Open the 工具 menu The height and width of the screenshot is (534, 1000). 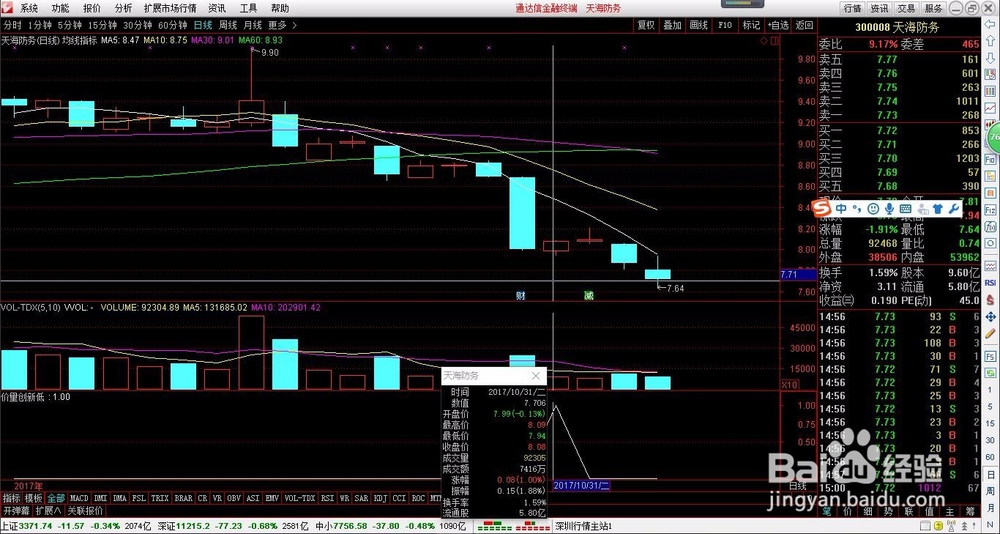[249, 8]
